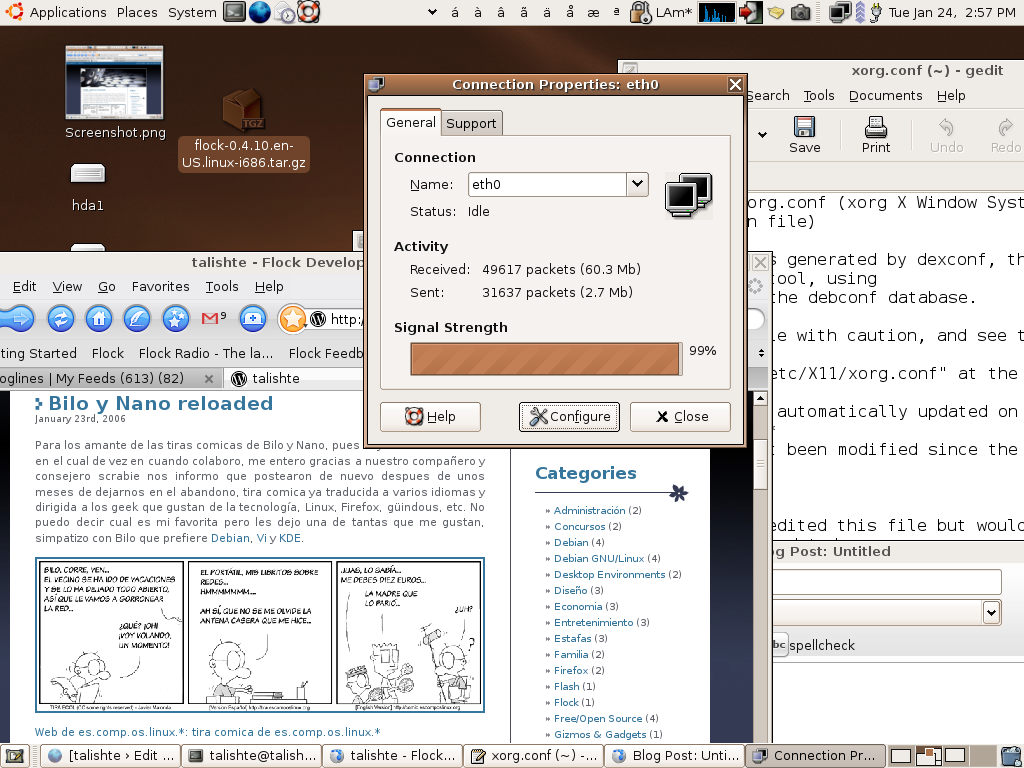
Task: Switch to the Support tab
Action: (x=471, y=123)
